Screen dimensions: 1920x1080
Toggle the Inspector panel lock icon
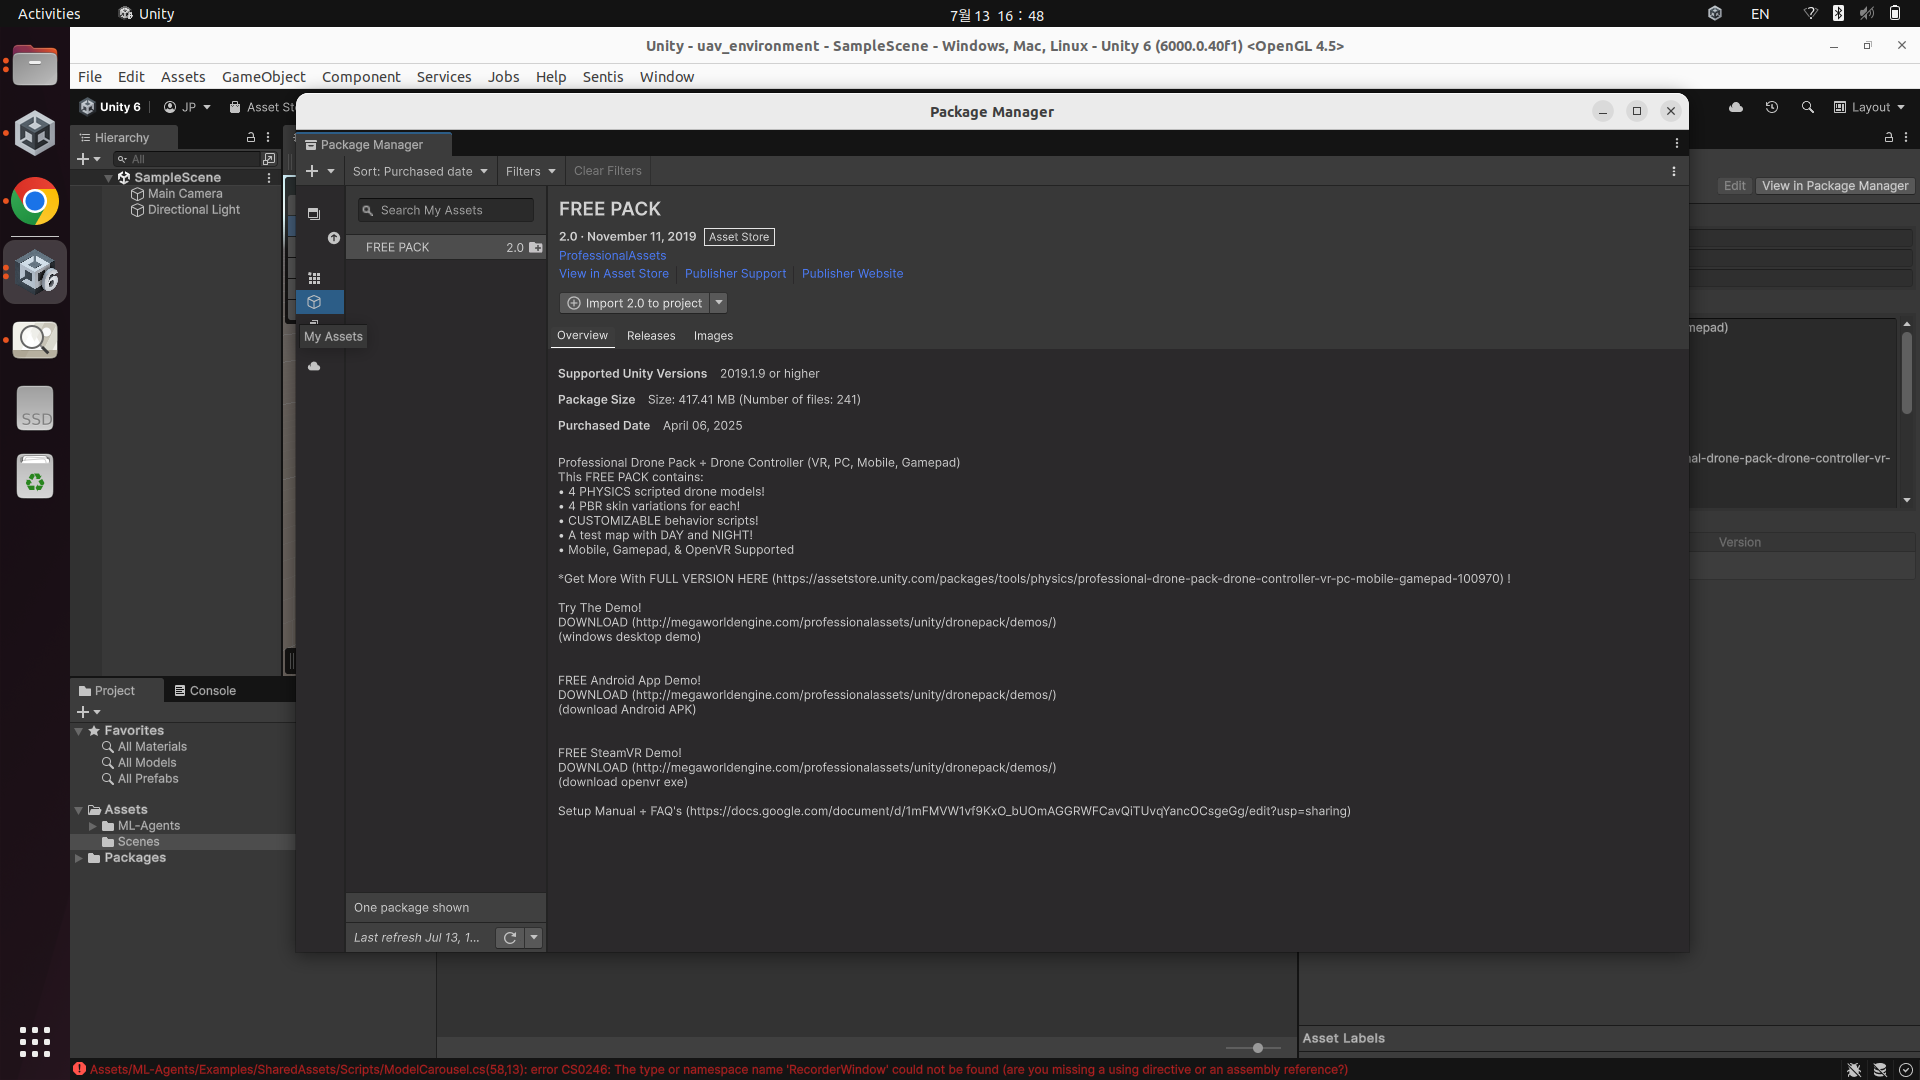1888,137
